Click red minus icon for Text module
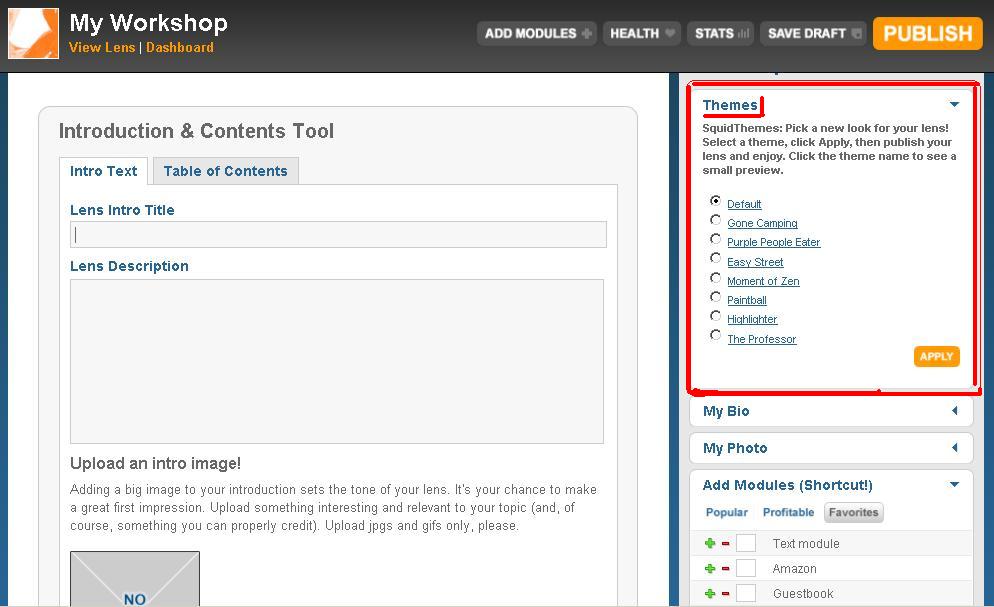994x607 pixels. [x=725, y=544]
